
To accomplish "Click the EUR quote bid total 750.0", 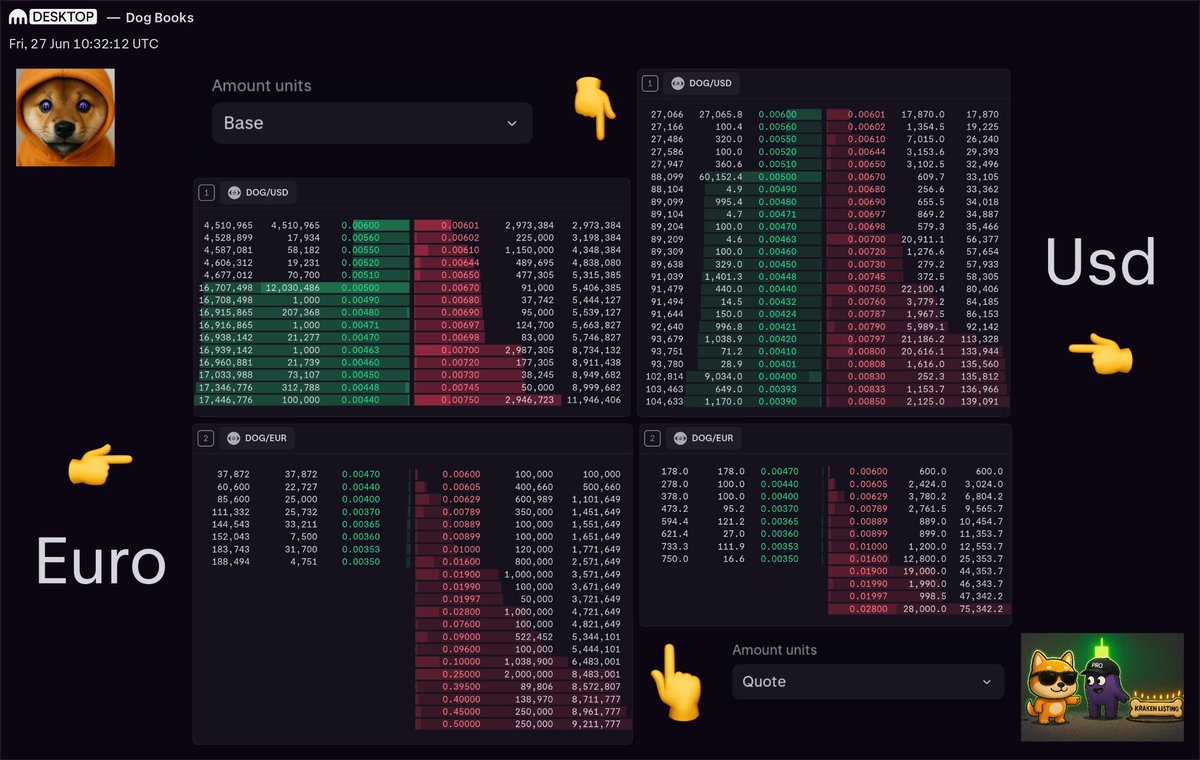I will coord(675,558).
